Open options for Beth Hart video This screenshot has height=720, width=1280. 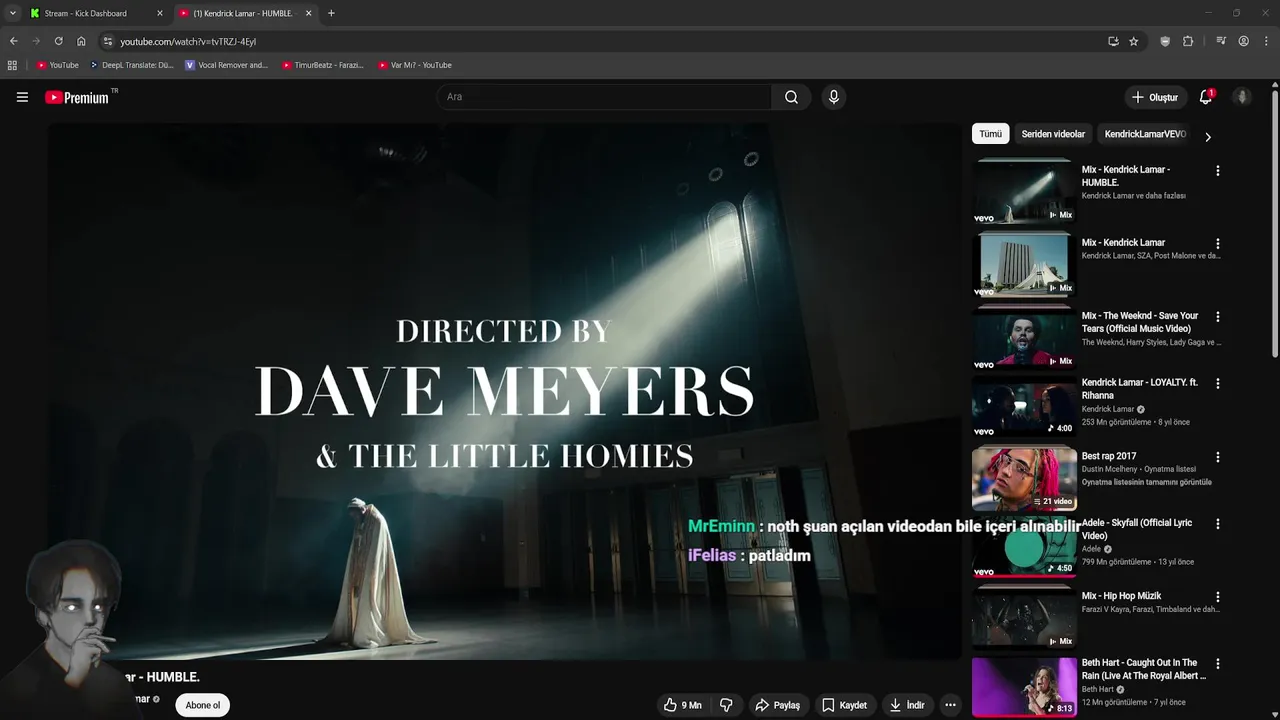pos(1217,664)
